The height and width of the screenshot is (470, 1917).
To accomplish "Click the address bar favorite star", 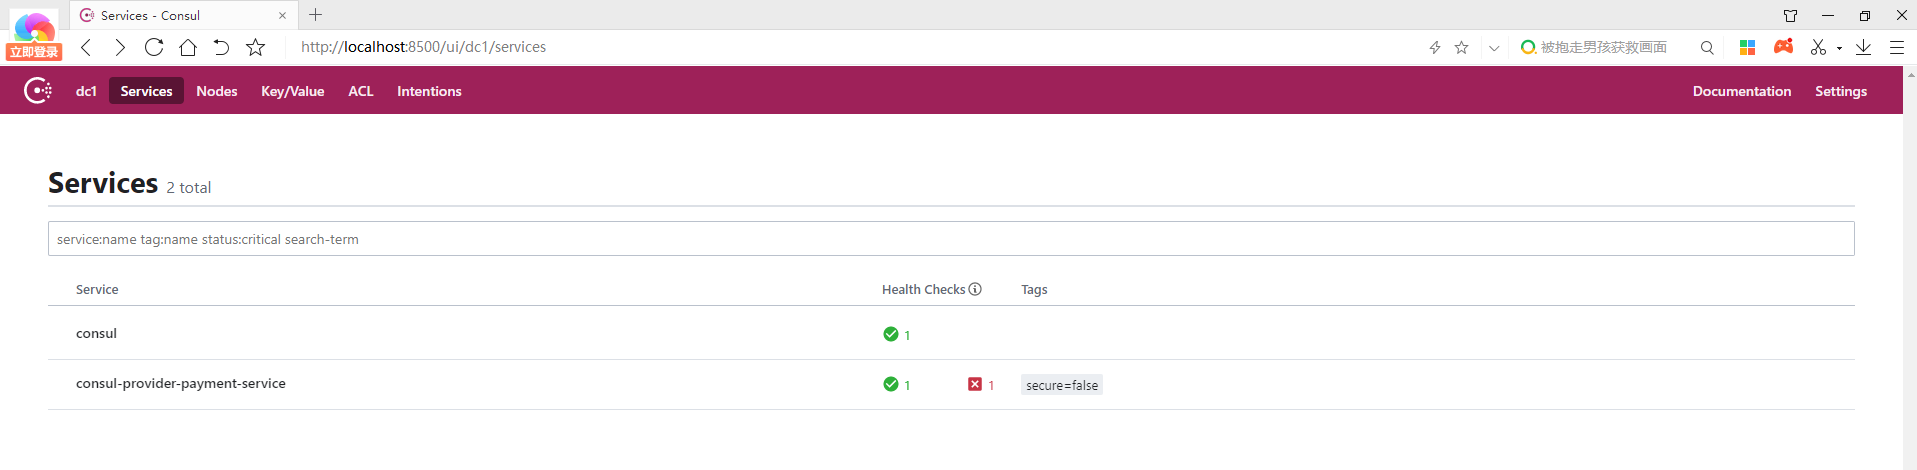I will (1462, 47).
